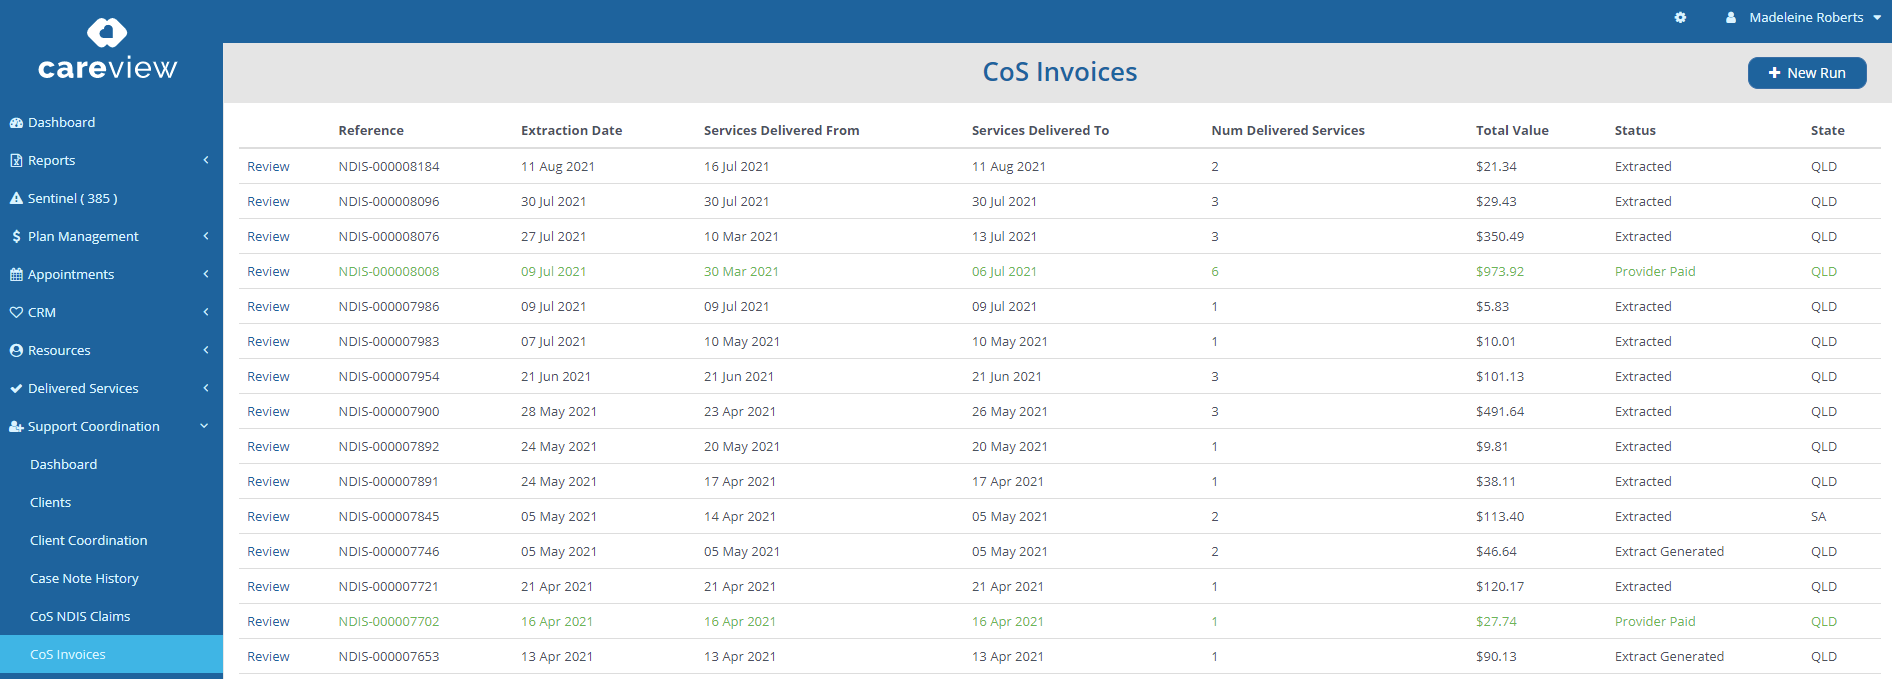1892x679 pixels.
Task: Click the $491.64 total value cell
Action: pyautogui.click(x=1500, y=412)
